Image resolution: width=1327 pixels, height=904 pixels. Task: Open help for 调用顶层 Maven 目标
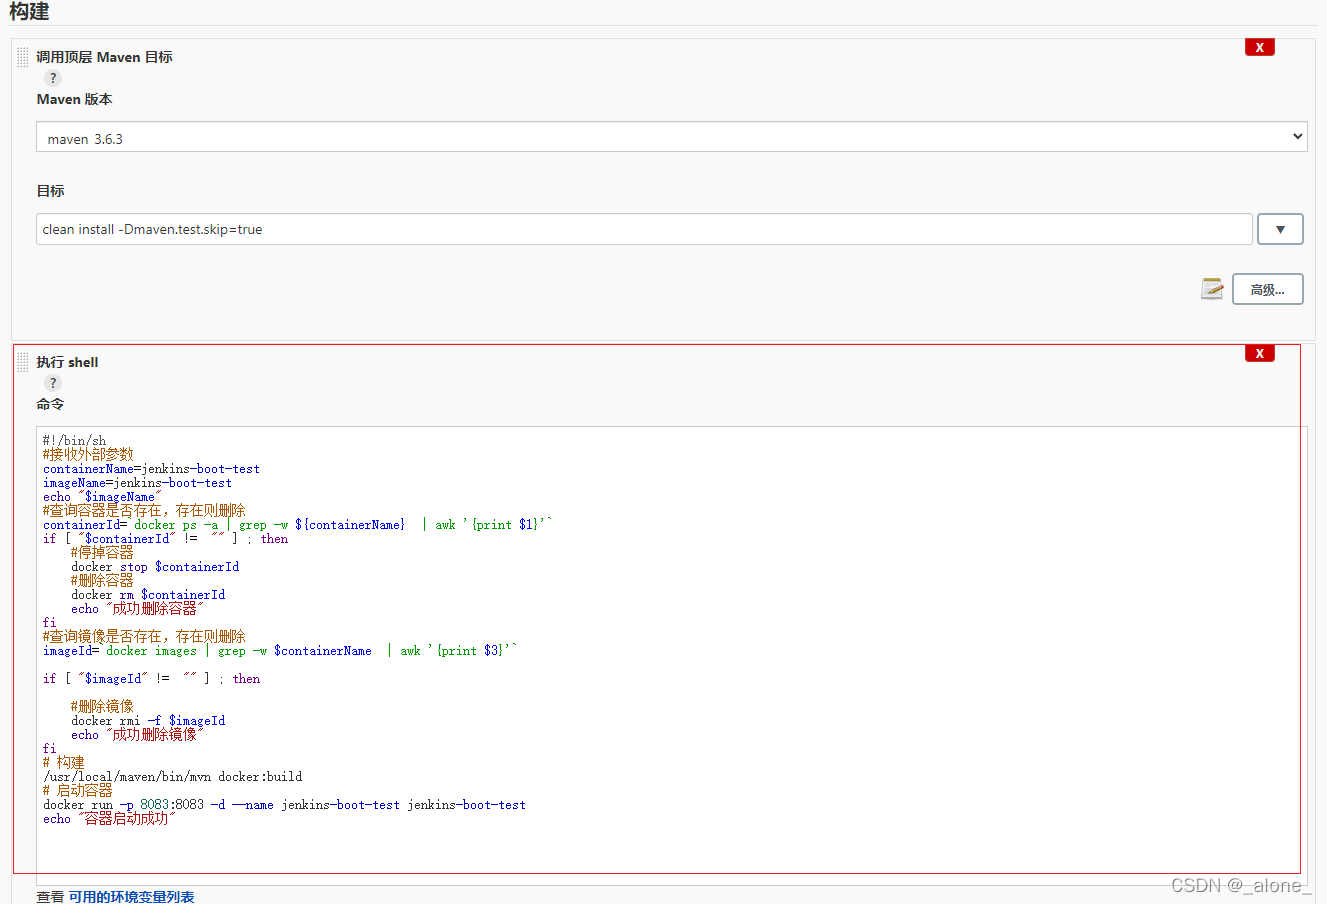[x=53, y=78]
